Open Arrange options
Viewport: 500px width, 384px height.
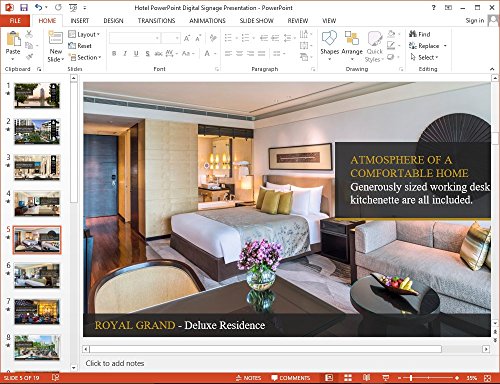click(x=352, y=46)
